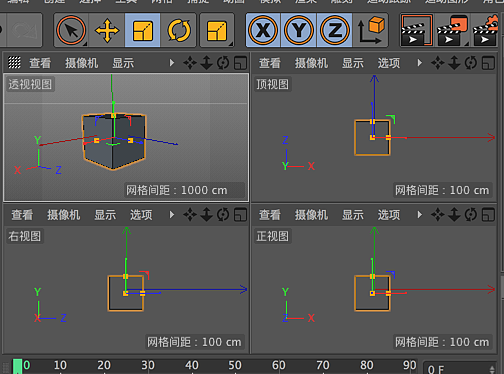Click front view zoom icon

[454, 215]
